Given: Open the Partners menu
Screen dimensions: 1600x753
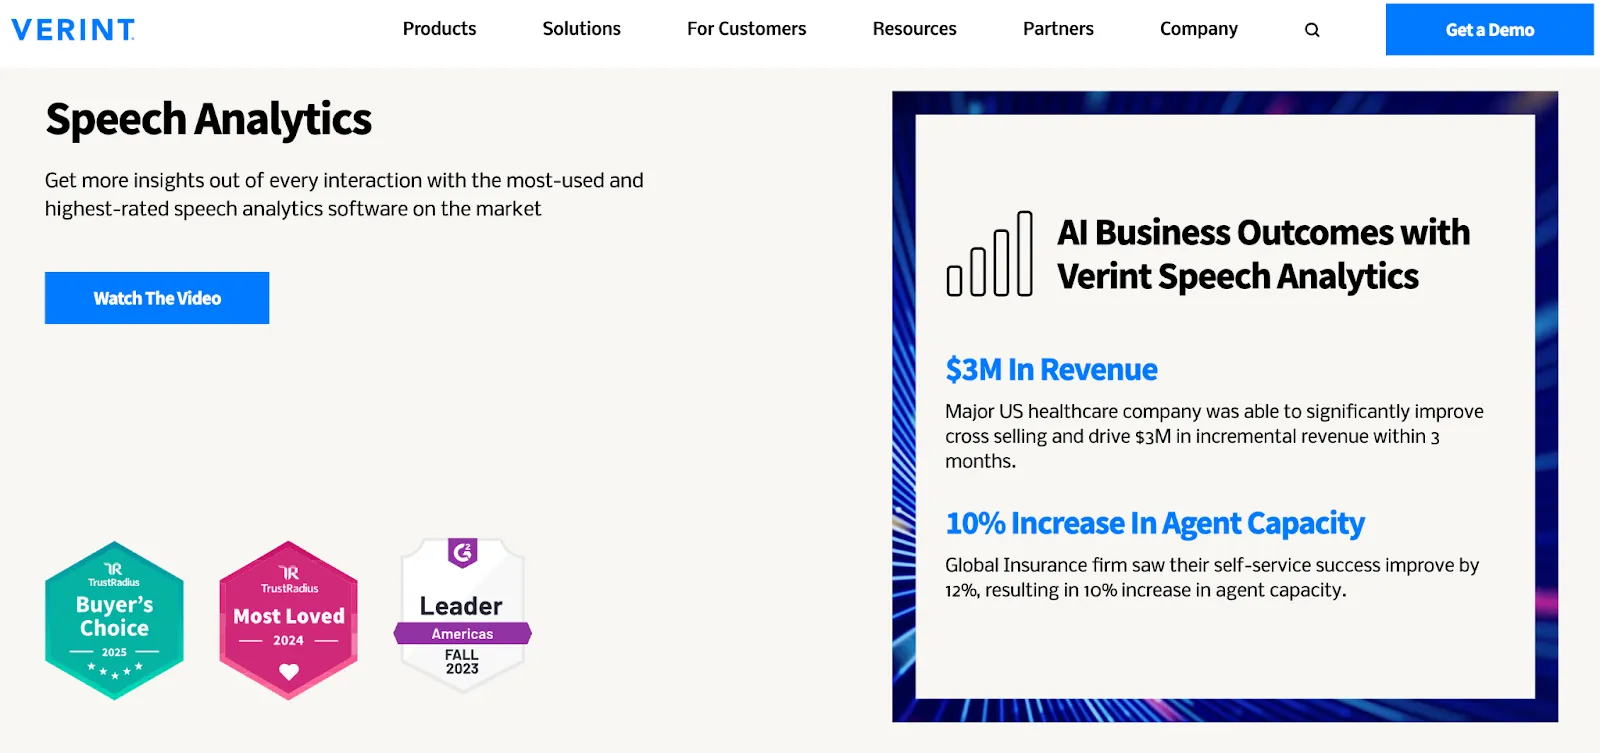Looking at the screenshot, I should 1058,29.
